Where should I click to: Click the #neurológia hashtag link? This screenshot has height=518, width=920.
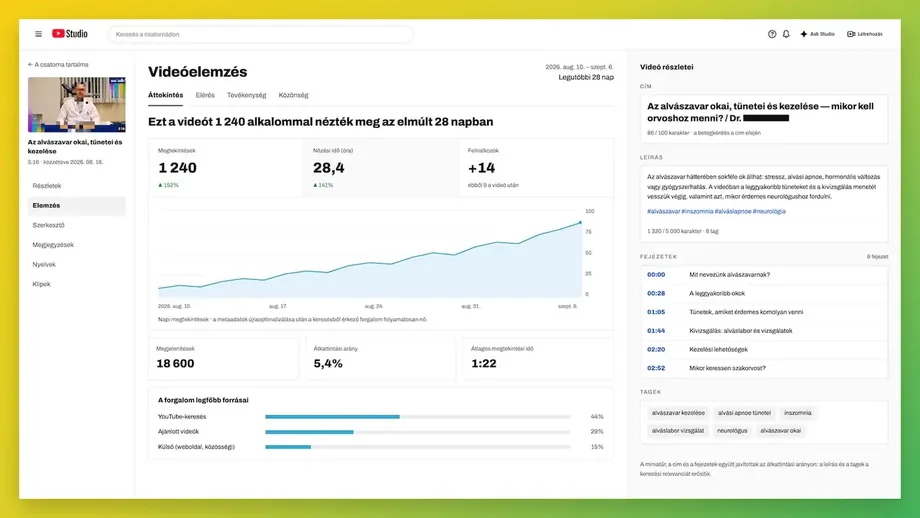[769, 211]
